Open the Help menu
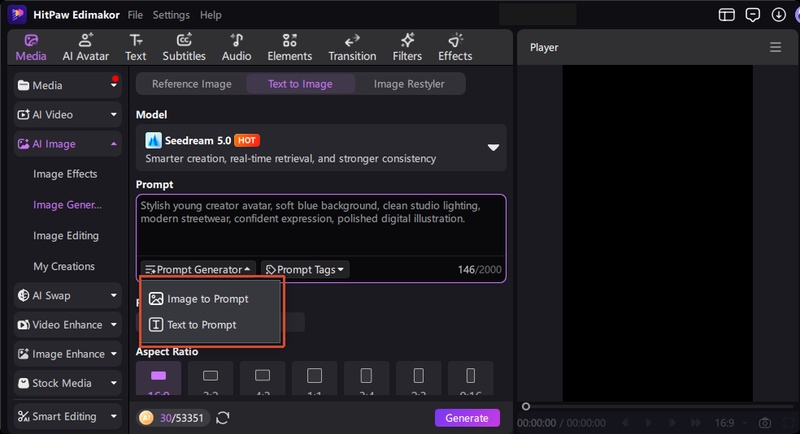The width and height of the screenshot is (800, 434). click(210, 15)
